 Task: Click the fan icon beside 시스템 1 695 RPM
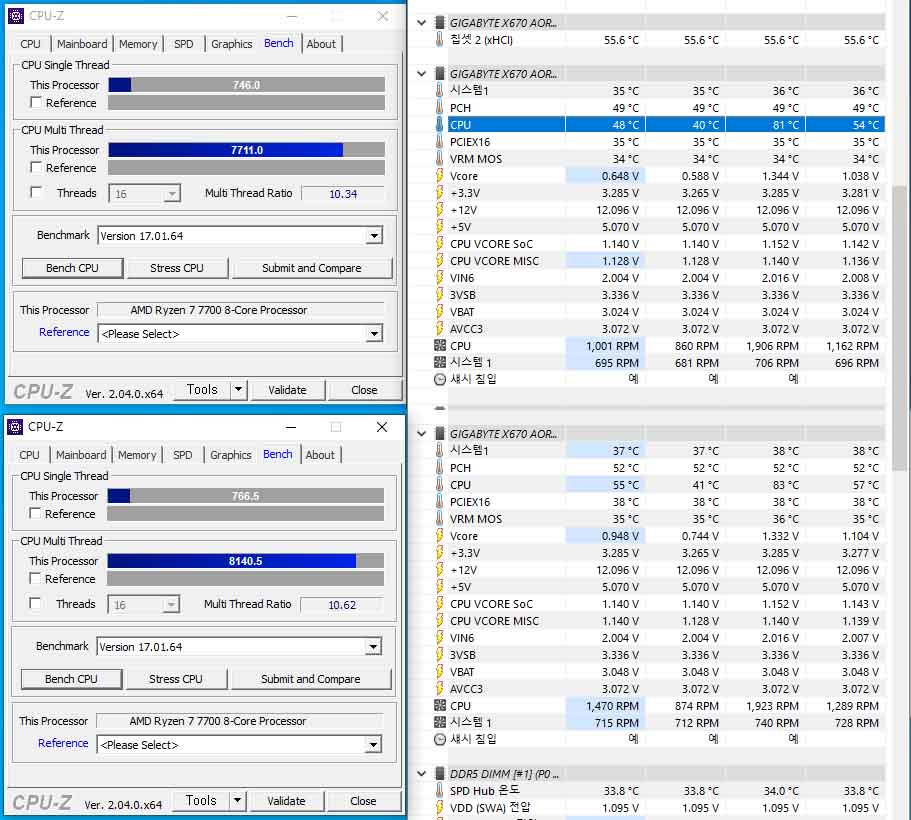tap(440, 362)
